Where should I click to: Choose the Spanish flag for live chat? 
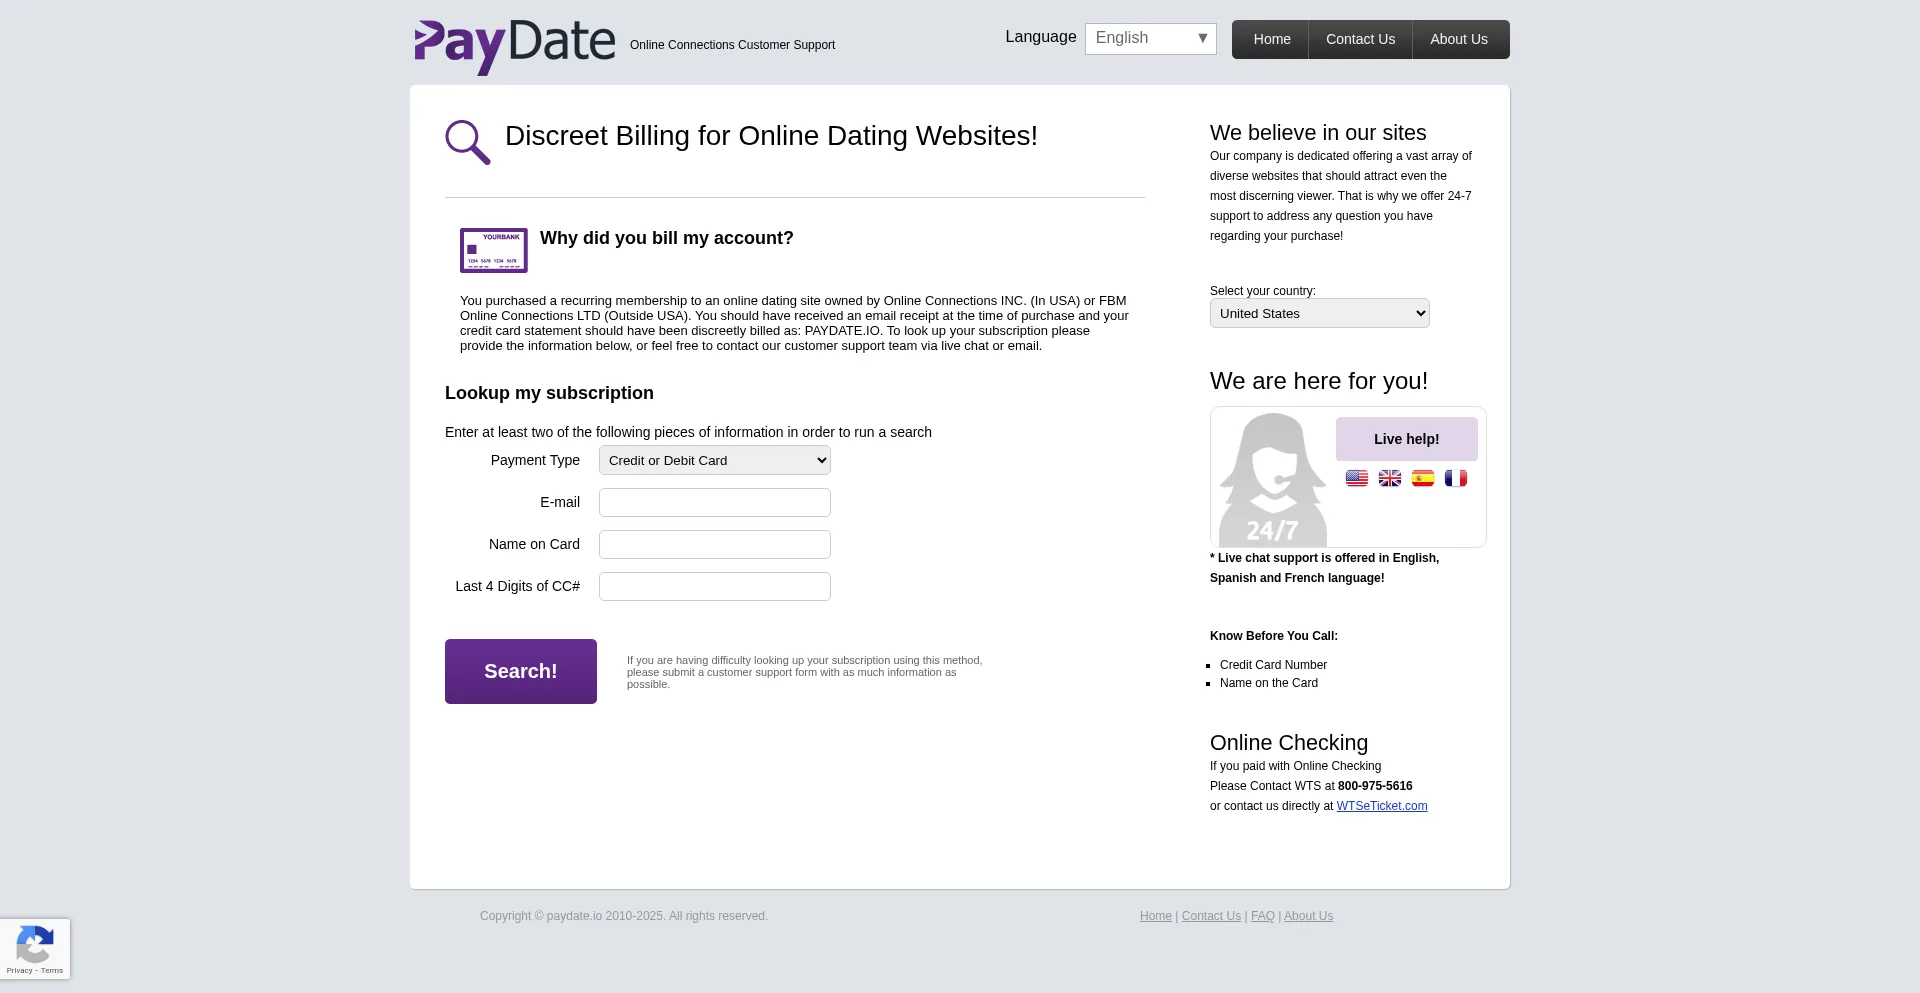point(1423,478)
